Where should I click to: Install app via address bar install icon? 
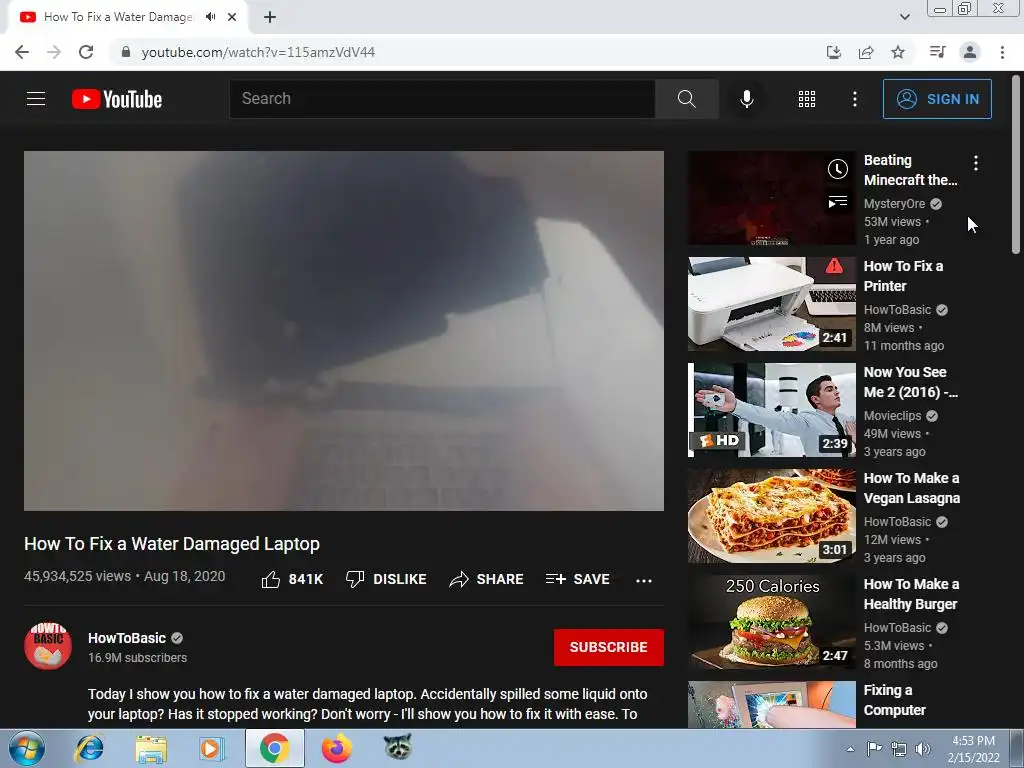point(833,52)
